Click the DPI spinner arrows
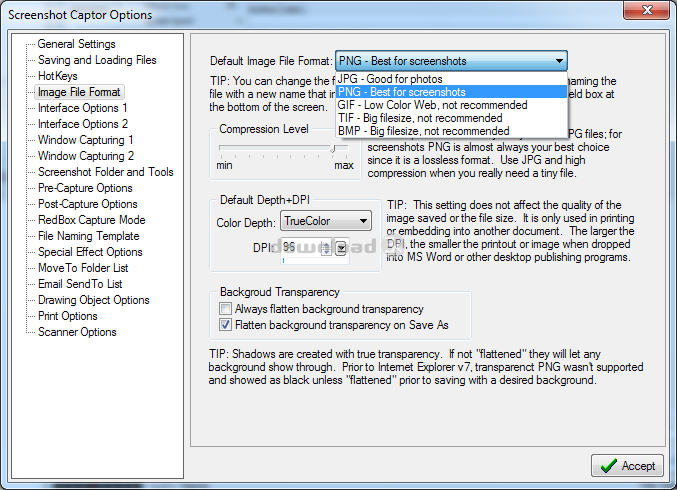The width and height of the screenshot is (677, 490). [x=326, y=248]
